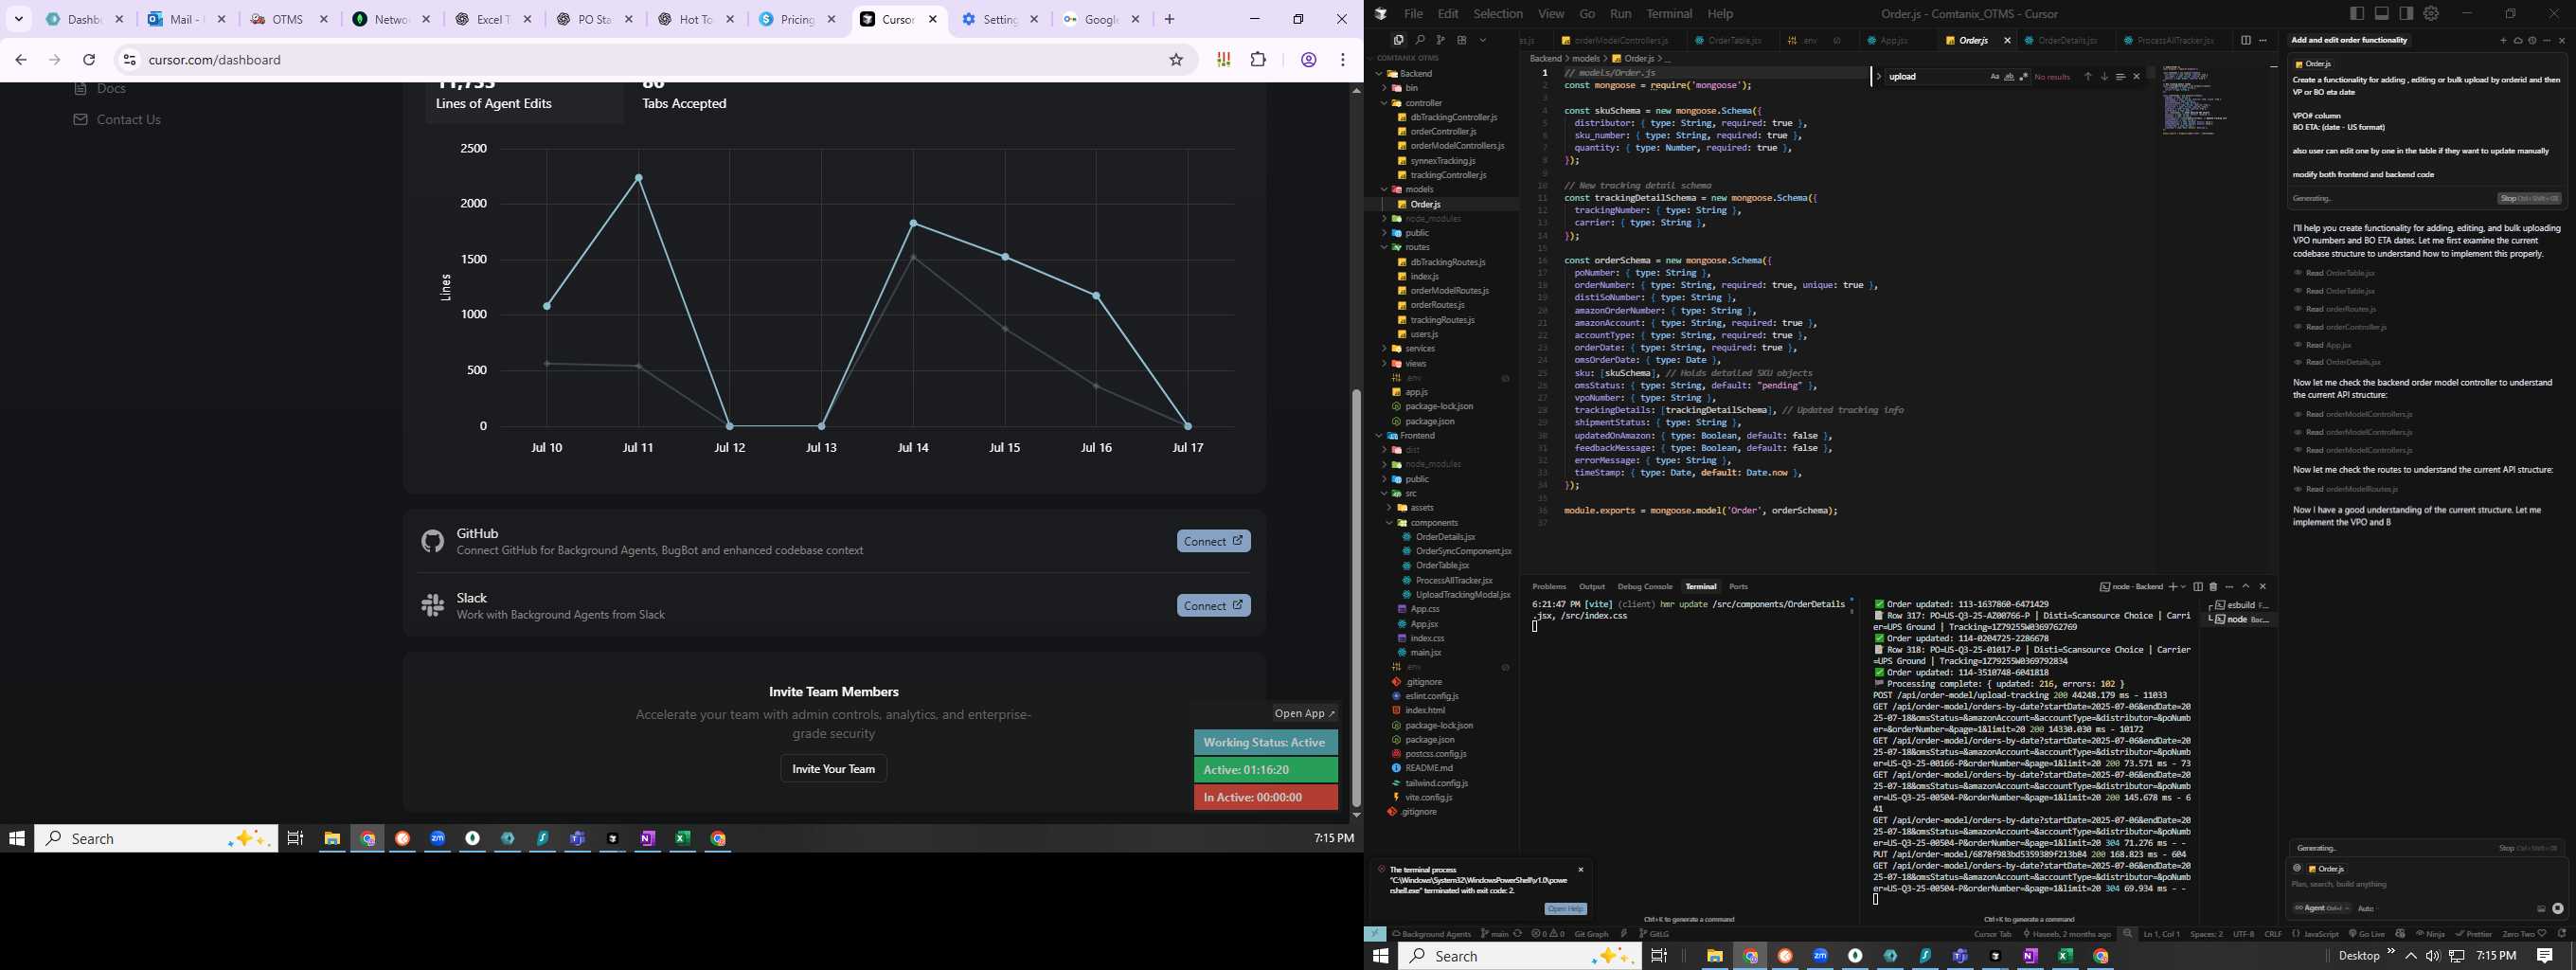Screen dimensions: 2576x970
Task: Collapse the routes folder
Action: [x=1418, y=247]
